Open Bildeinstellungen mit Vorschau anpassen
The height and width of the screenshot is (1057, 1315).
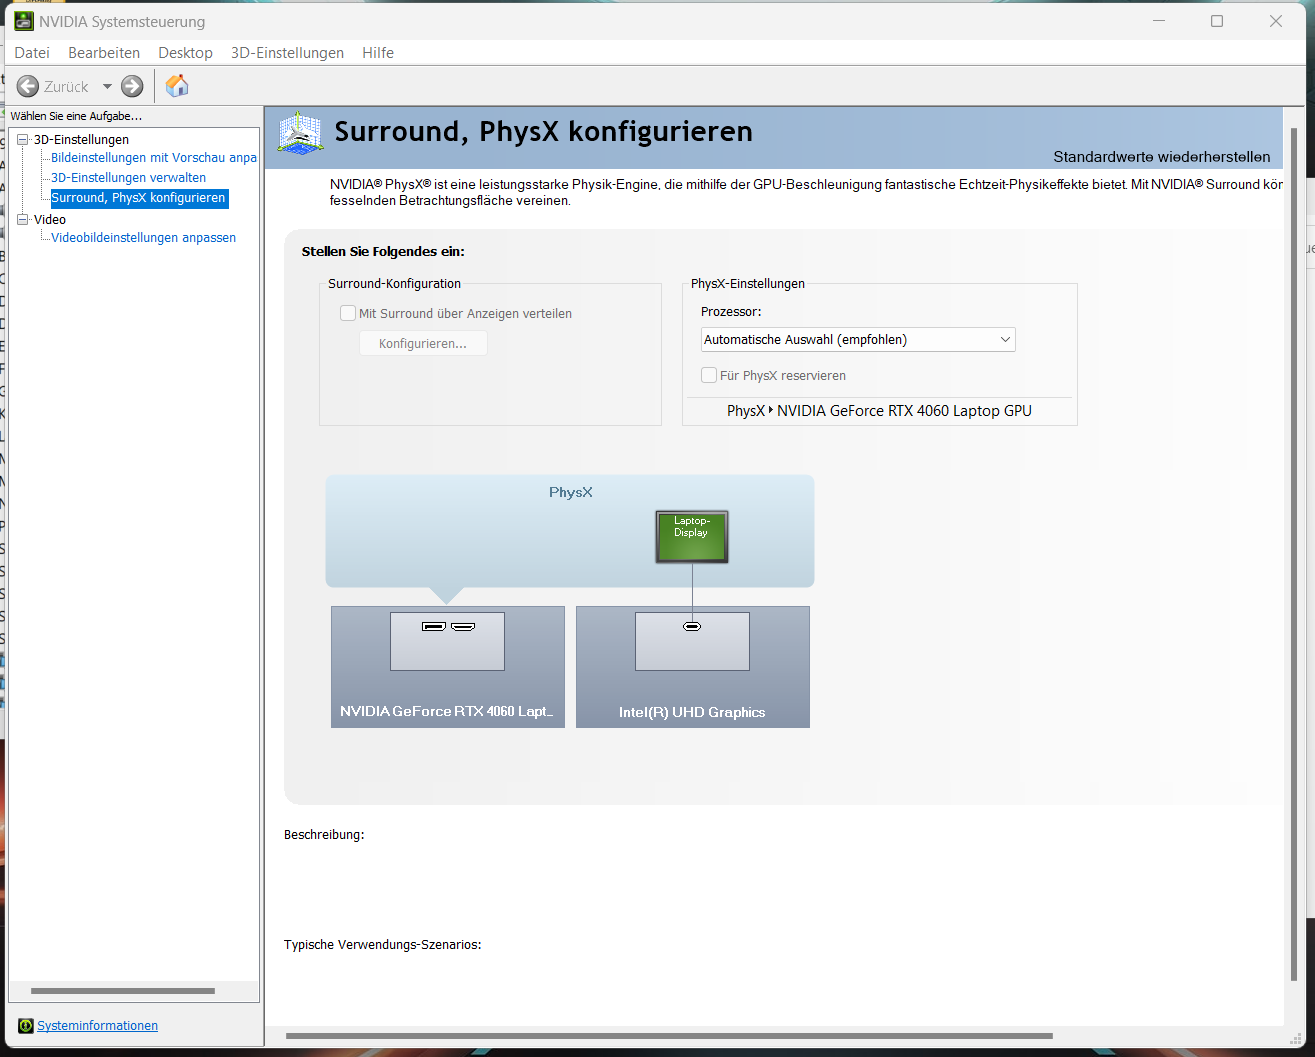coord(154,158)
